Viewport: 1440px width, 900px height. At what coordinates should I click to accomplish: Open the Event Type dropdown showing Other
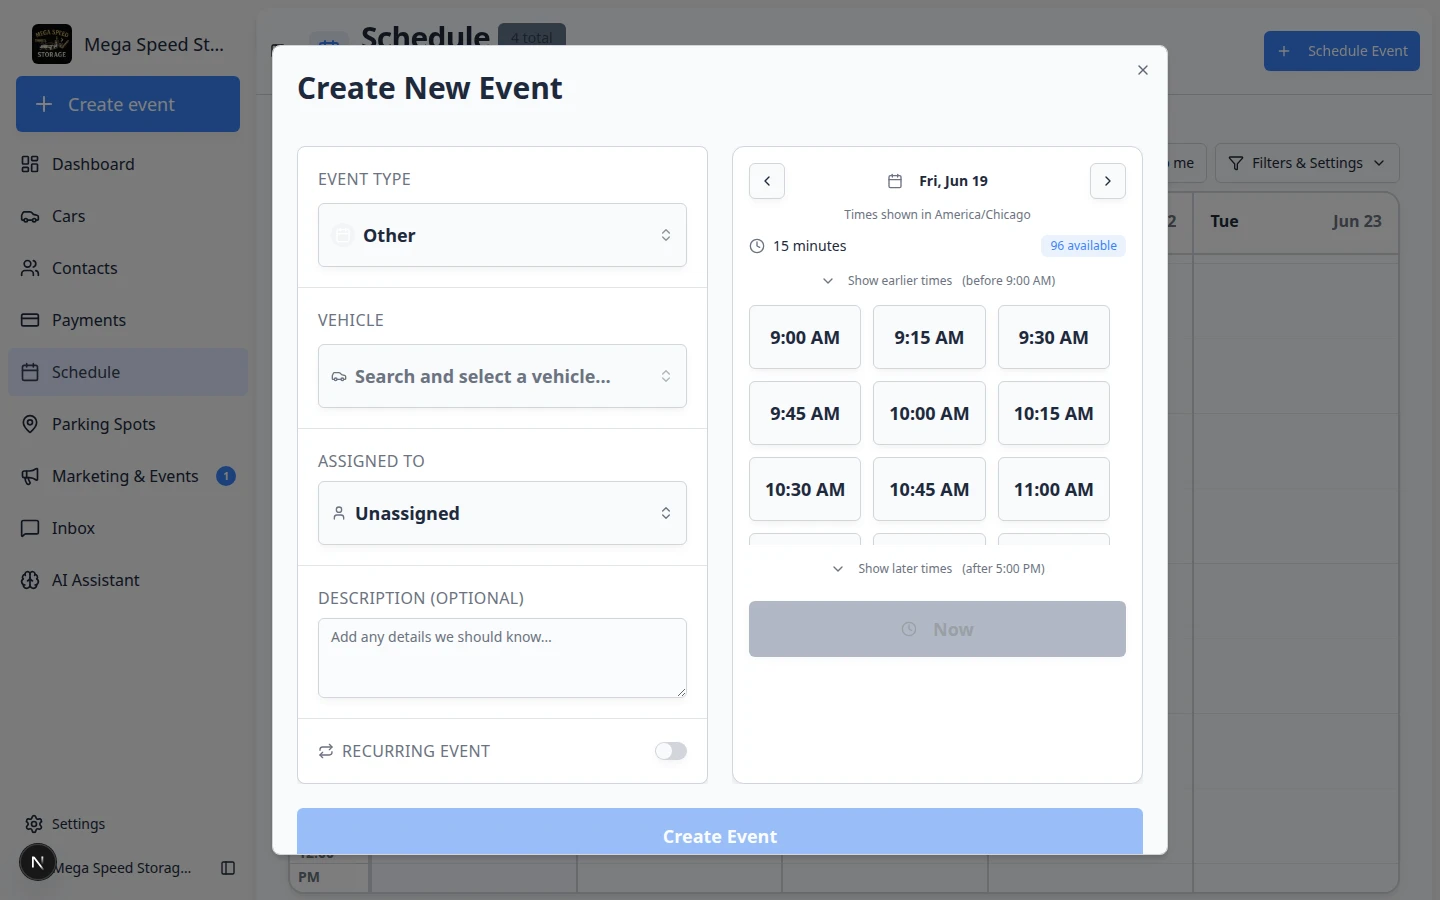[x=502, y=235]
